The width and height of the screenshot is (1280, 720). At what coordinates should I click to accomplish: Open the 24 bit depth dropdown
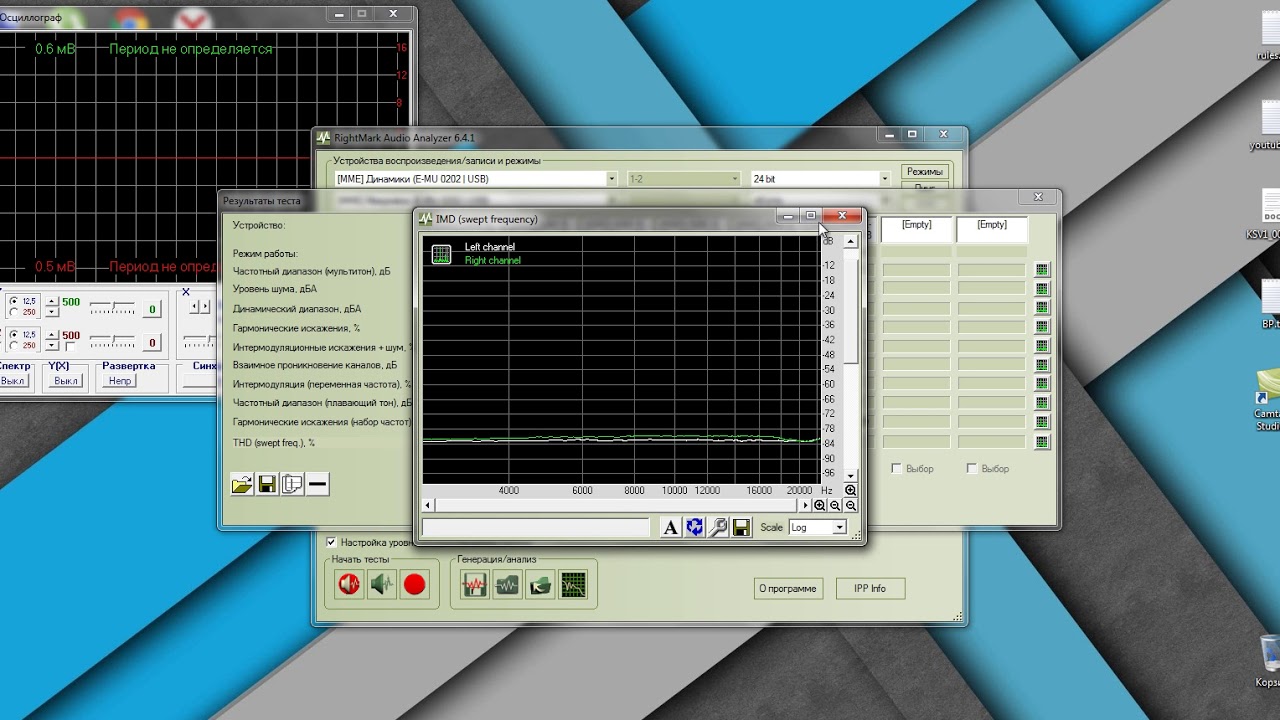point(884,179)
